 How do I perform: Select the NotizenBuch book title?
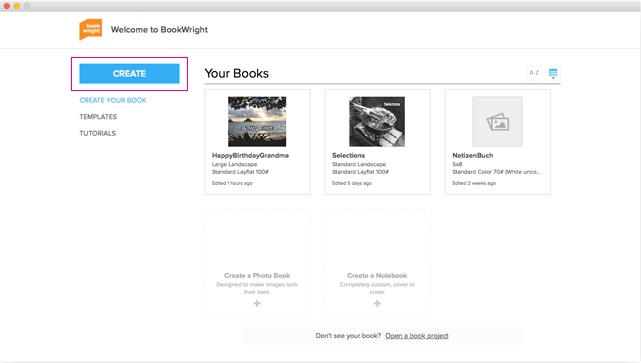(473, 155)
